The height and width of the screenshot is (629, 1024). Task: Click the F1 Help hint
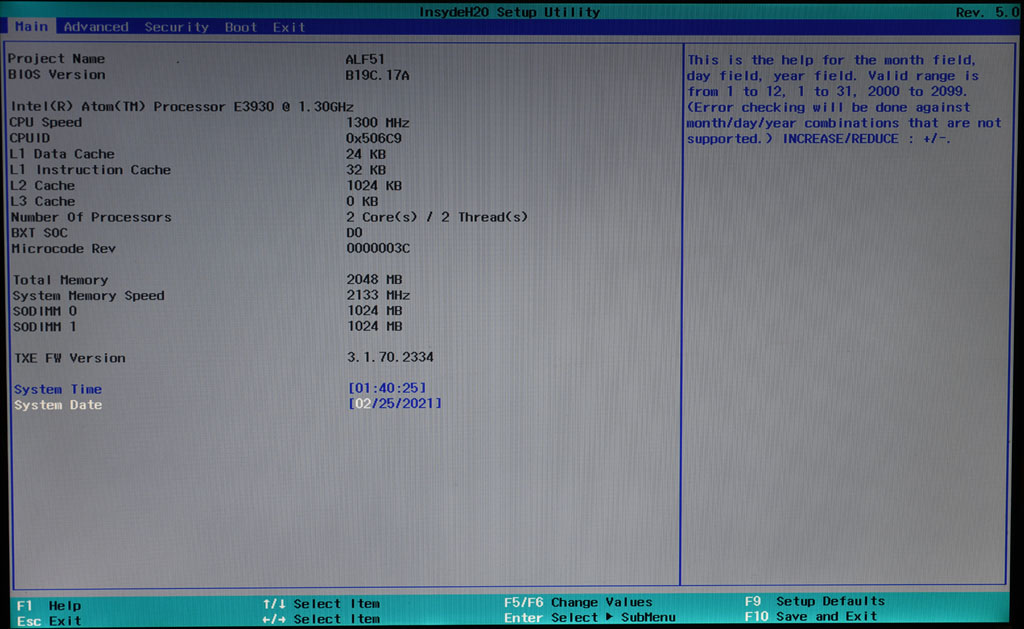[x=49, y=605]
